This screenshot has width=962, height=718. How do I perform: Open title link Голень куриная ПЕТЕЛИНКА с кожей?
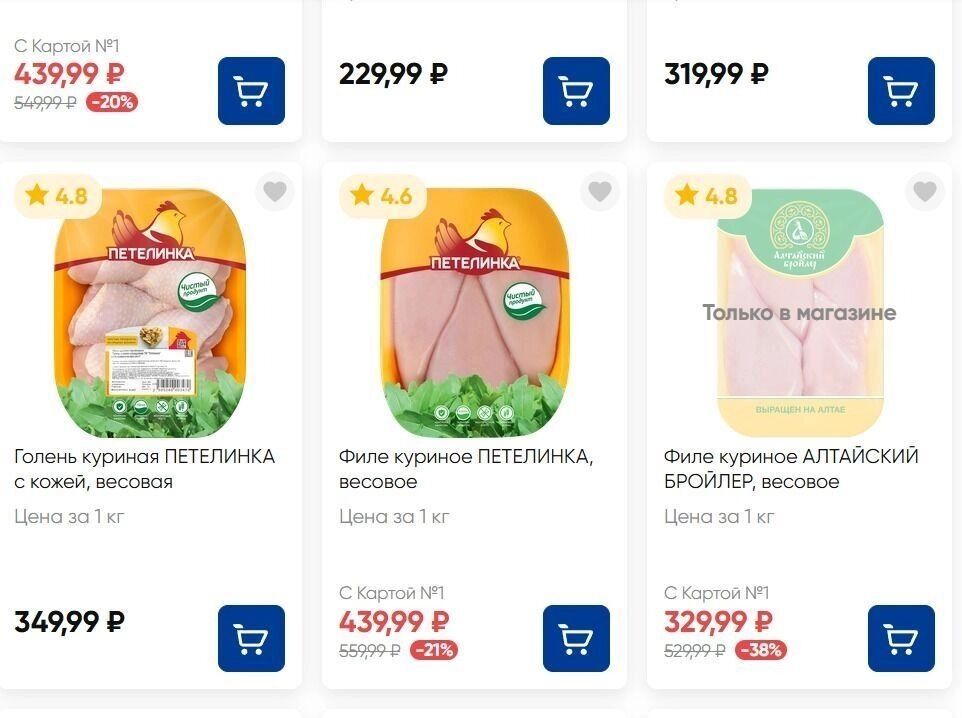(x=144, y=469)
